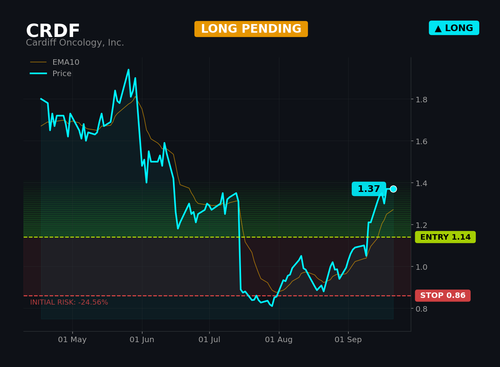Click the INITIAL RISK: -24.56% text
500x367 pixels.
[x=69, y=302]
